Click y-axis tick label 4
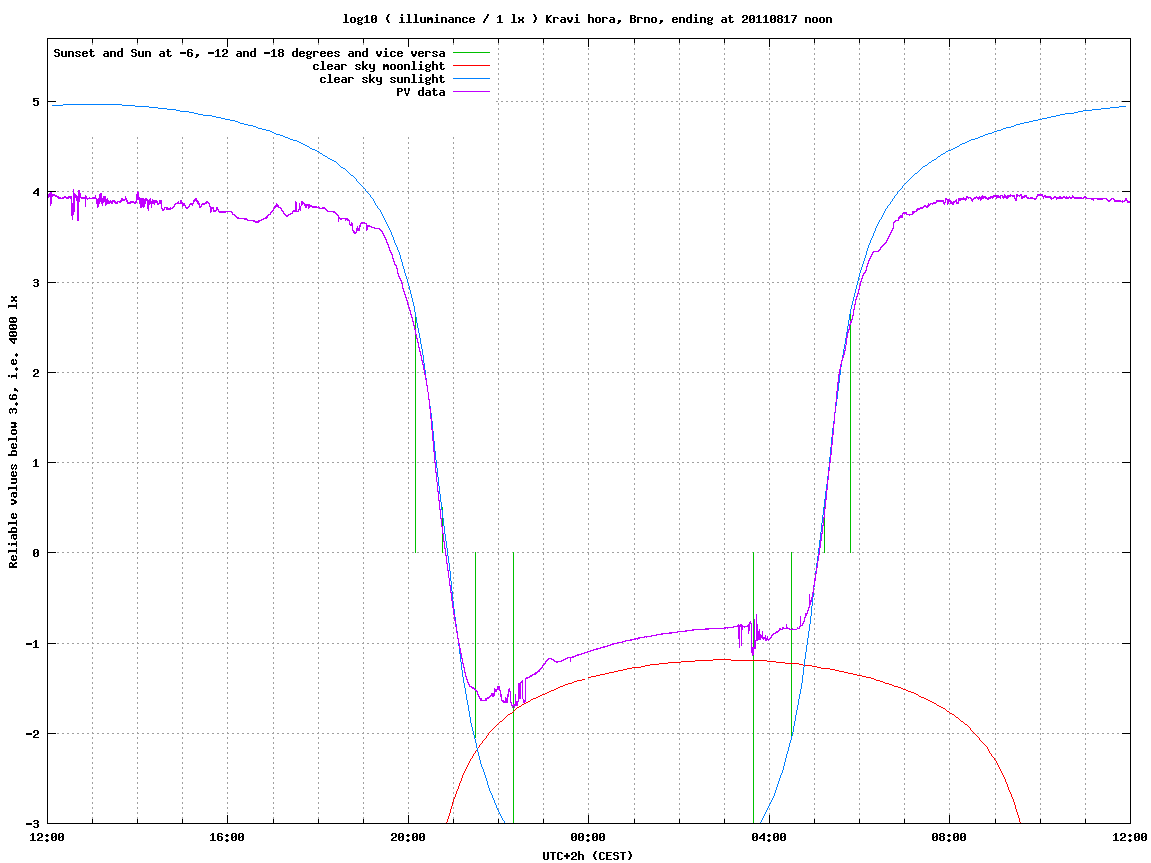 point(35,192)
